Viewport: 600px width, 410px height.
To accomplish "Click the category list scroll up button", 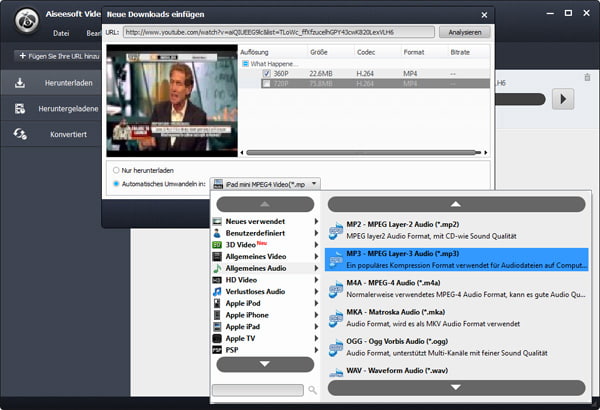I will click(265, 204).
